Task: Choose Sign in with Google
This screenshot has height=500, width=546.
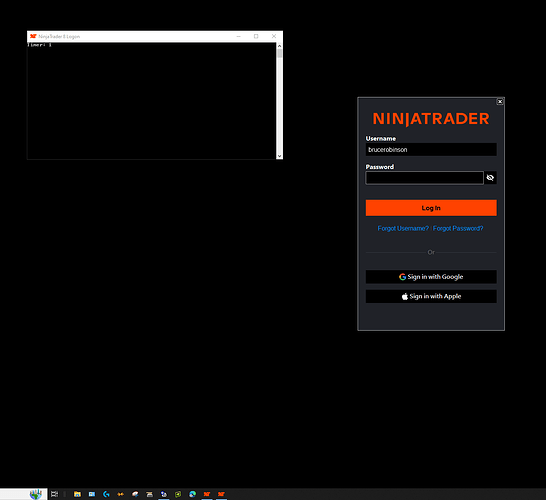Action: tap(431, 277)
